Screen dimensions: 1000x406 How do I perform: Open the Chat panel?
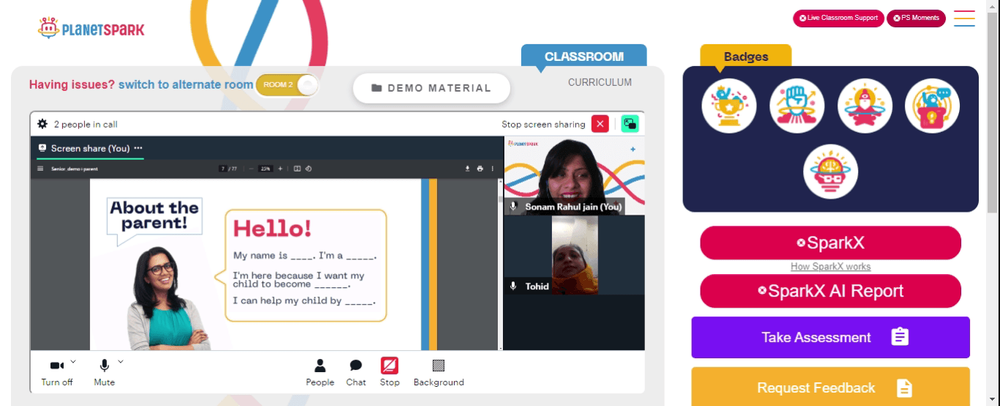356,372
